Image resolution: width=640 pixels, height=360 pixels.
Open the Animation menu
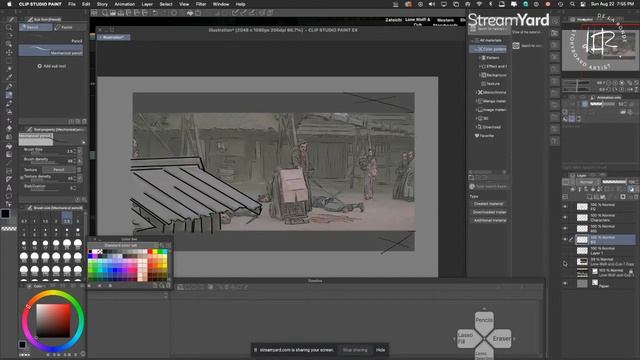(124, 4)
